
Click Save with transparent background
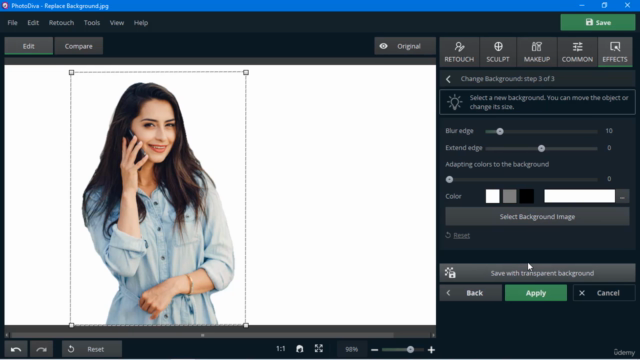pos(537,273)
